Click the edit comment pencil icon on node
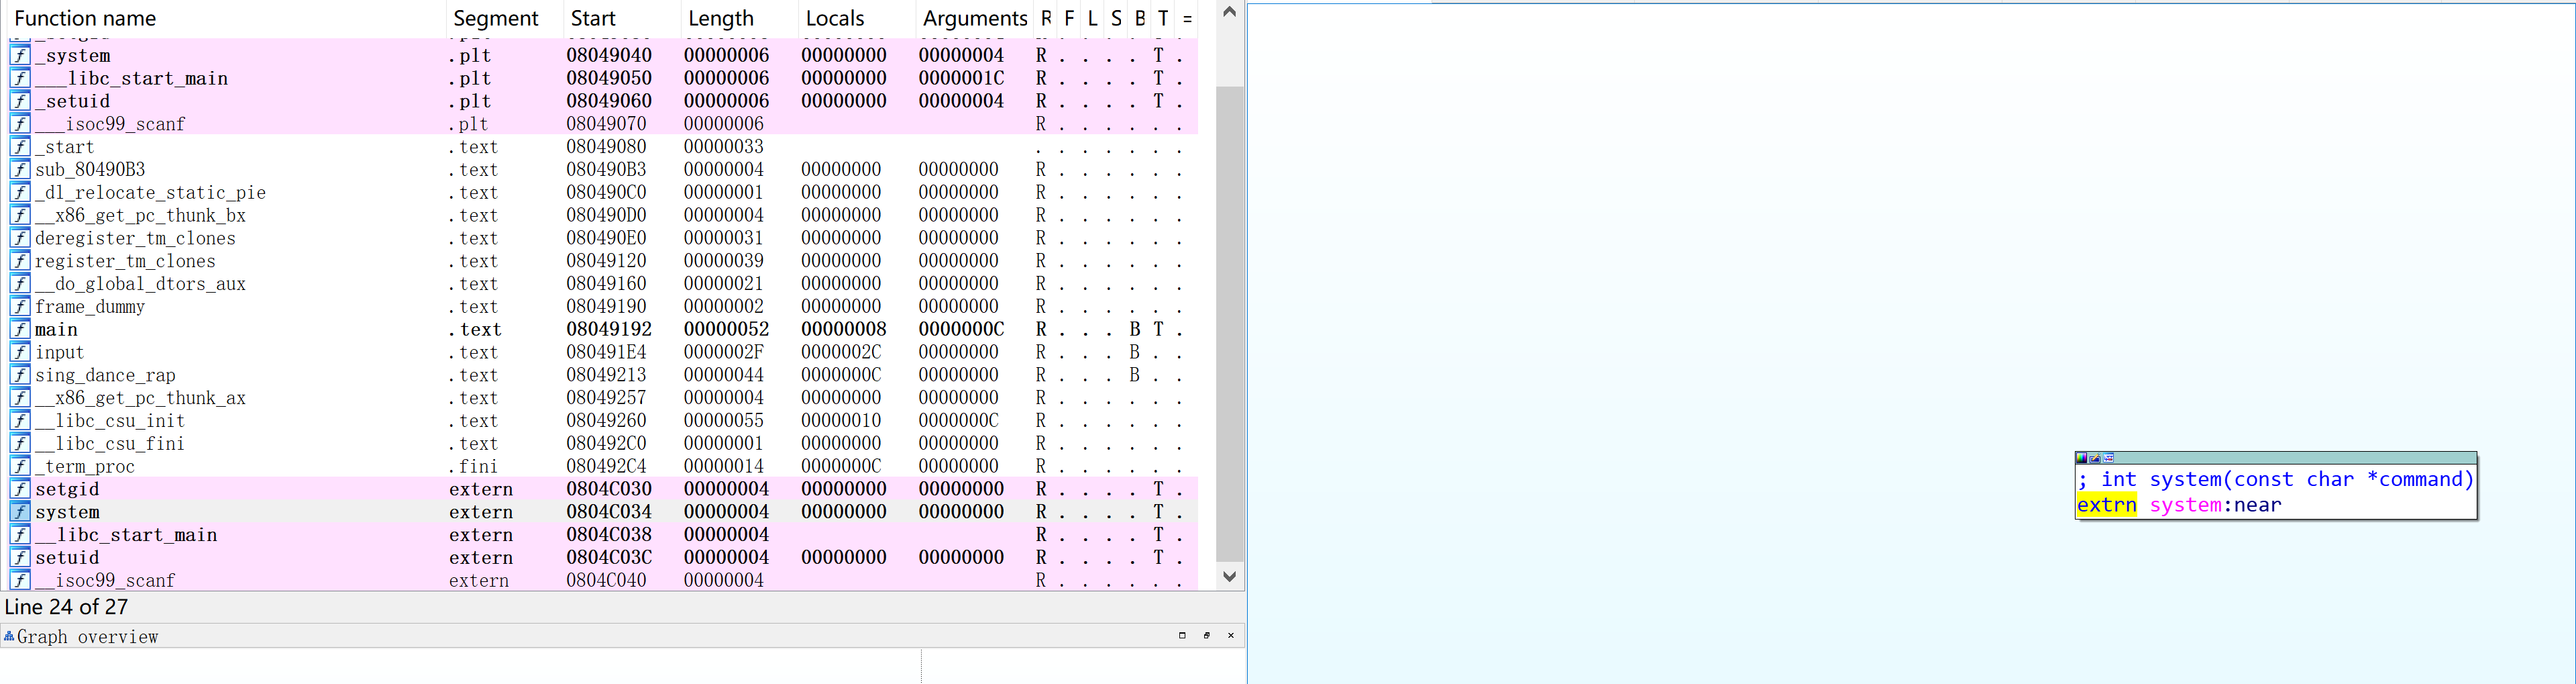2576x684 pixels. tap(2095, 458)
